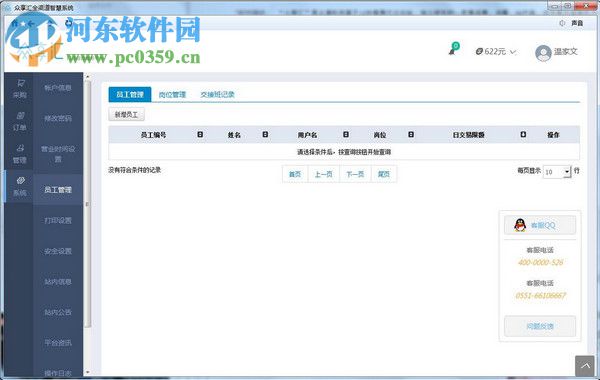600x380 pixels.
Task: Switch to the 交接班记录 tab
Action: pyautogui.click(x=217, y=95)
